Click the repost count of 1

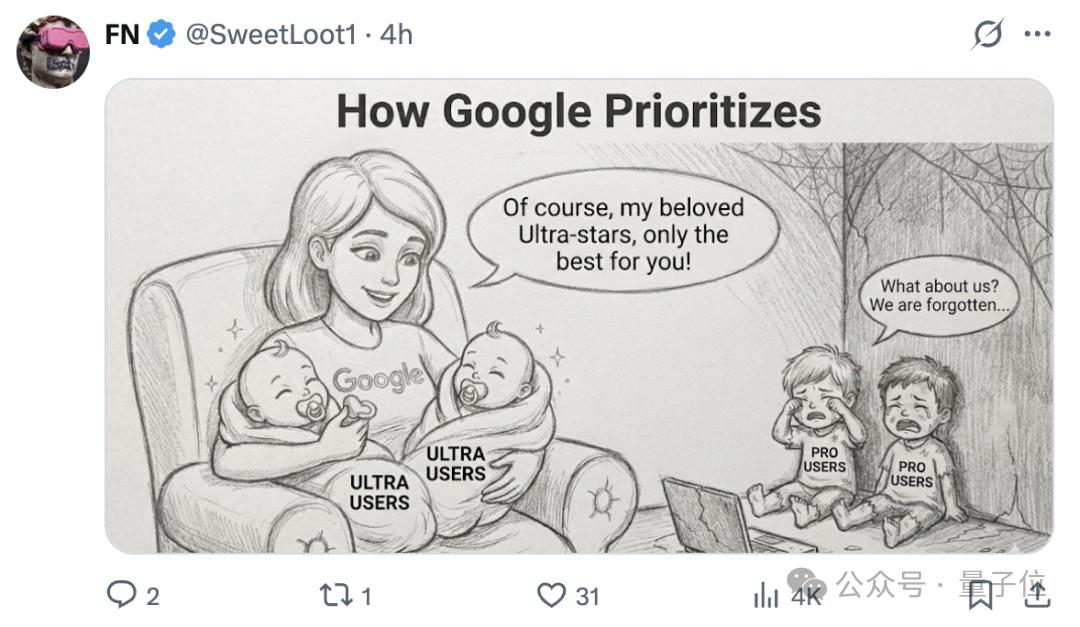click(366, 597)
